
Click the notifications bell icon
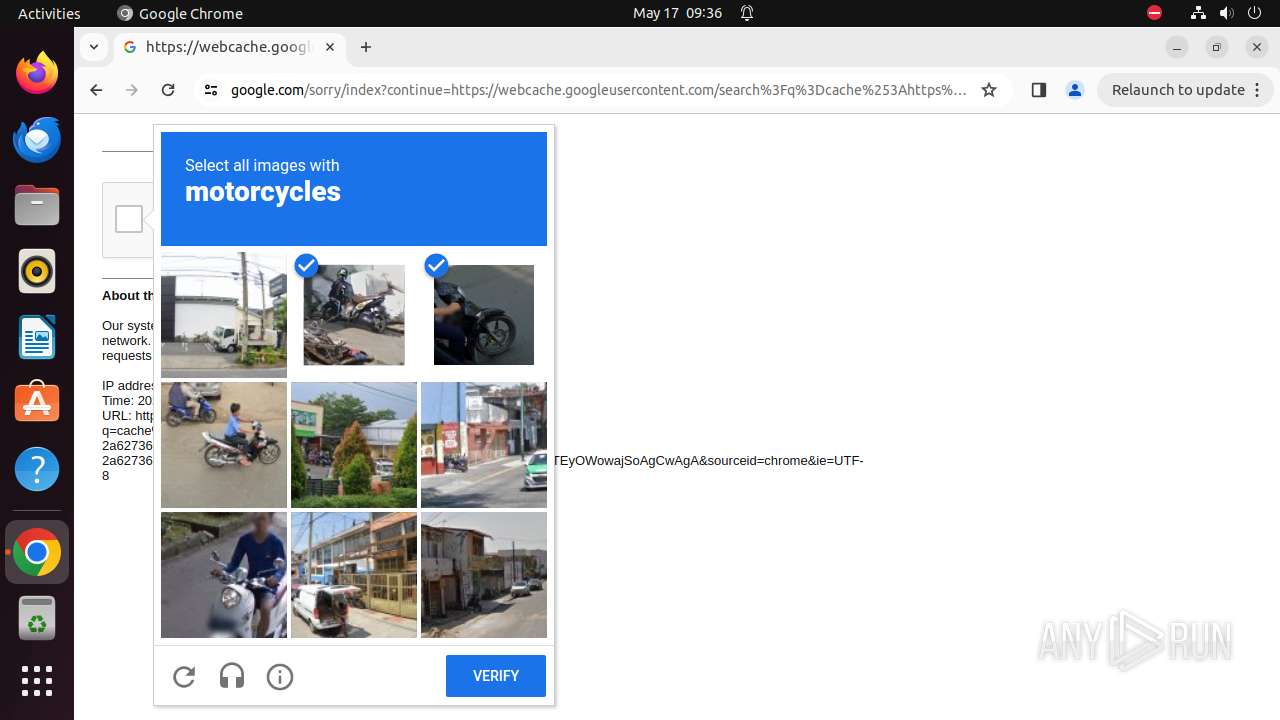[x=747, y=13]
